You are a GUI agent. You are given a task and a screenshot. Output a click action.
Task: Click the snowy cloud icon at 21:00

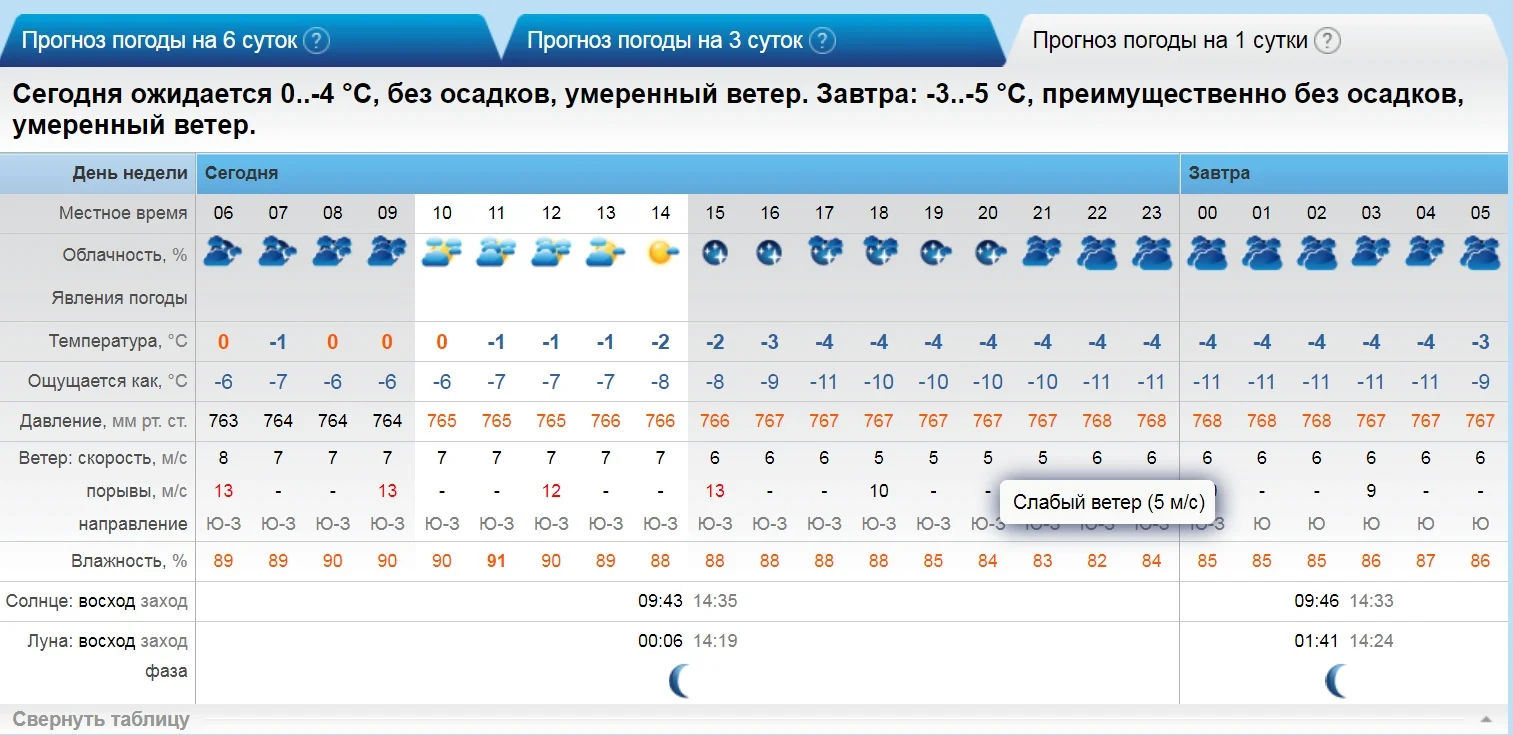[x=1042, y=251]
